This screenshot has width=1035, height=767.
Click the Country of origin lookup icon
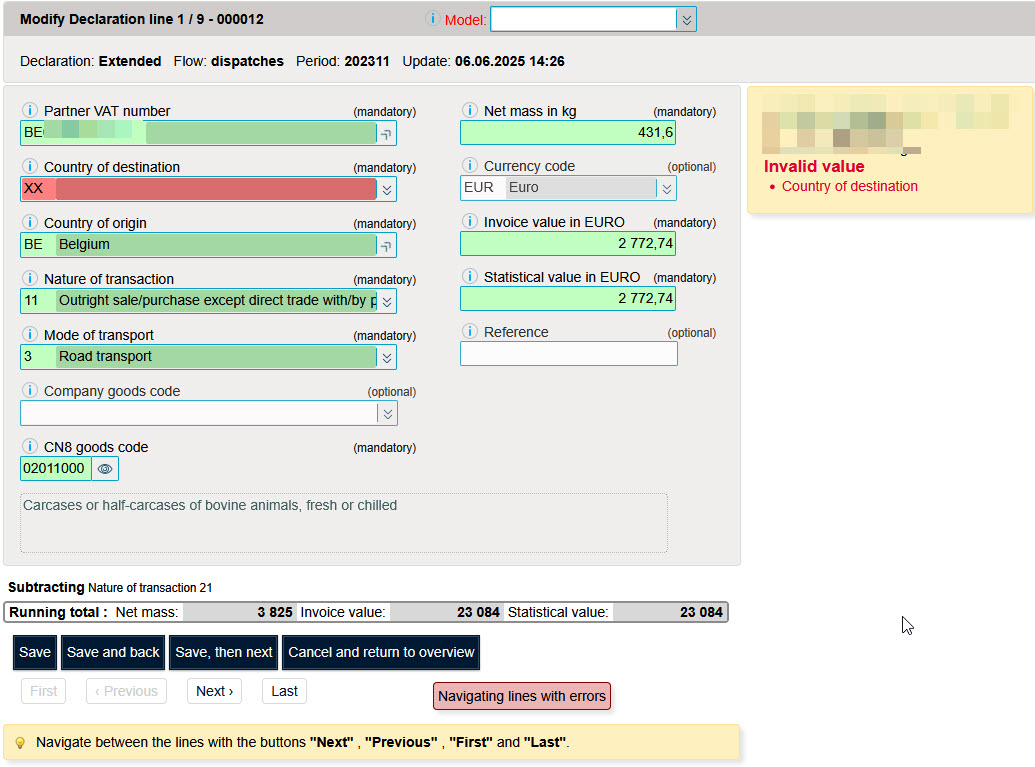(386, 245)
